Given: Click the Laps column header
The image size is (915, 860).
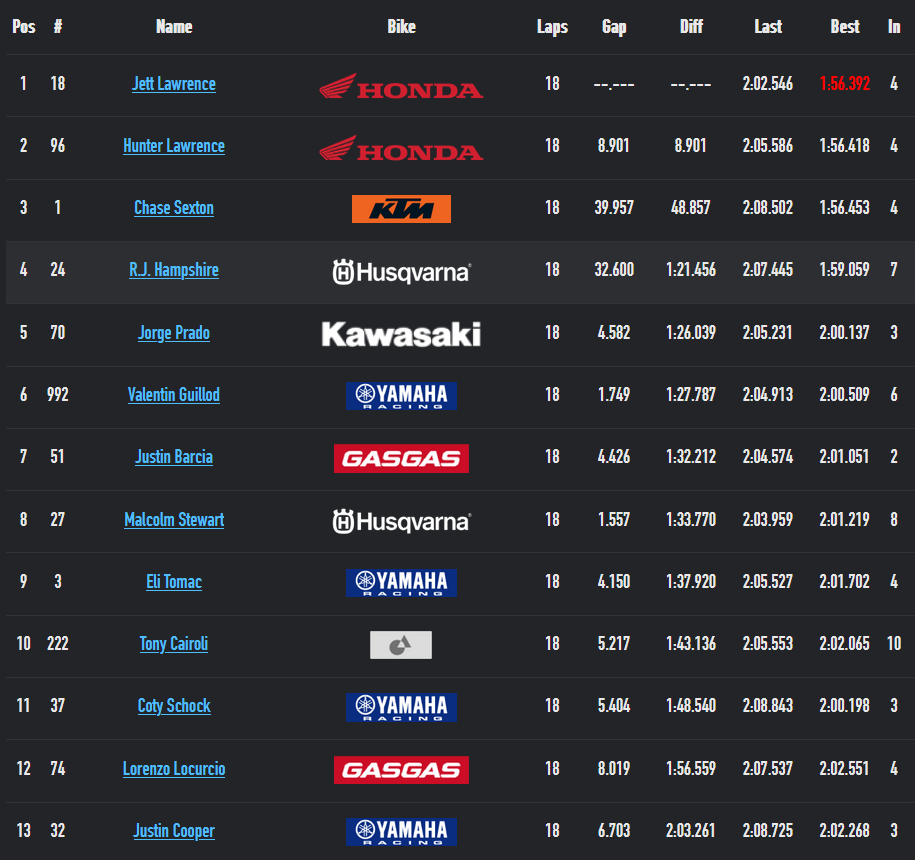Looking at the screenshot, I should (552, 27).
